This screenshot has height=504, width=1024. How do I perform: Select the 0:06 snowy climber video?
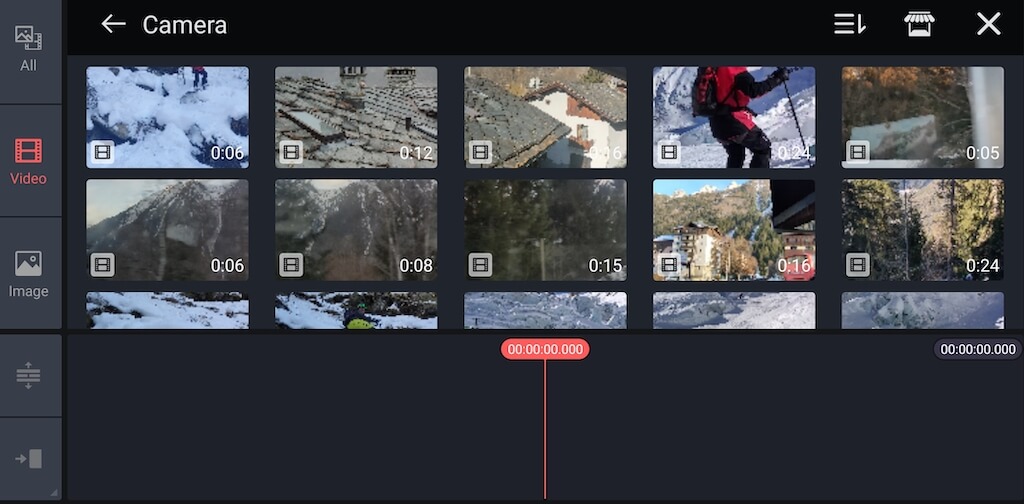pos(167,117)
